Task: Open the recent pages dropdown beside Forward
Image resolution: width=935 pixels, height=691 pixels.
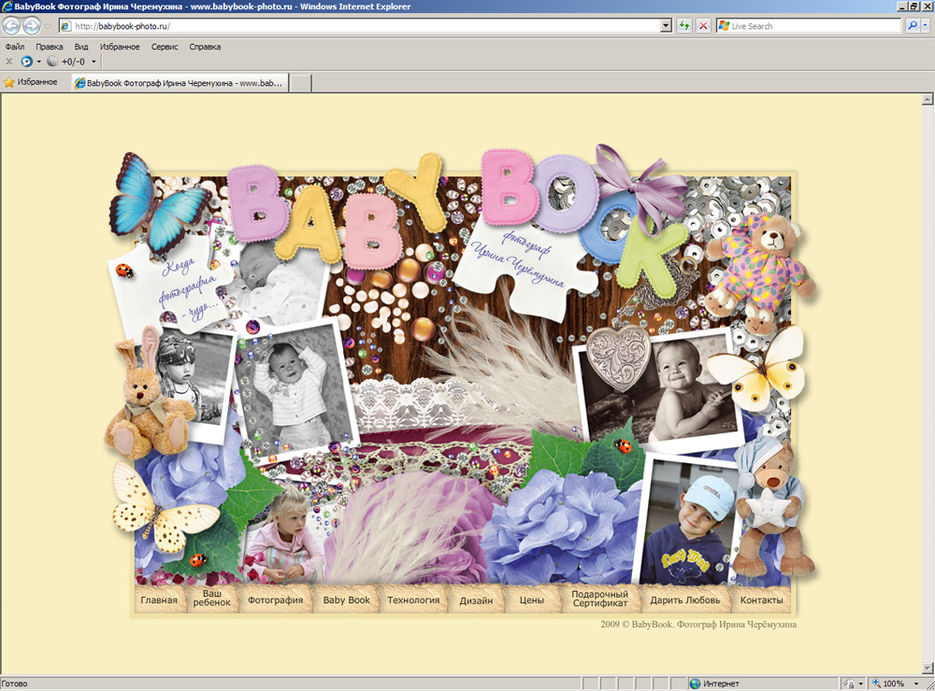Action: pyautogui.click(x=48, y=26)
